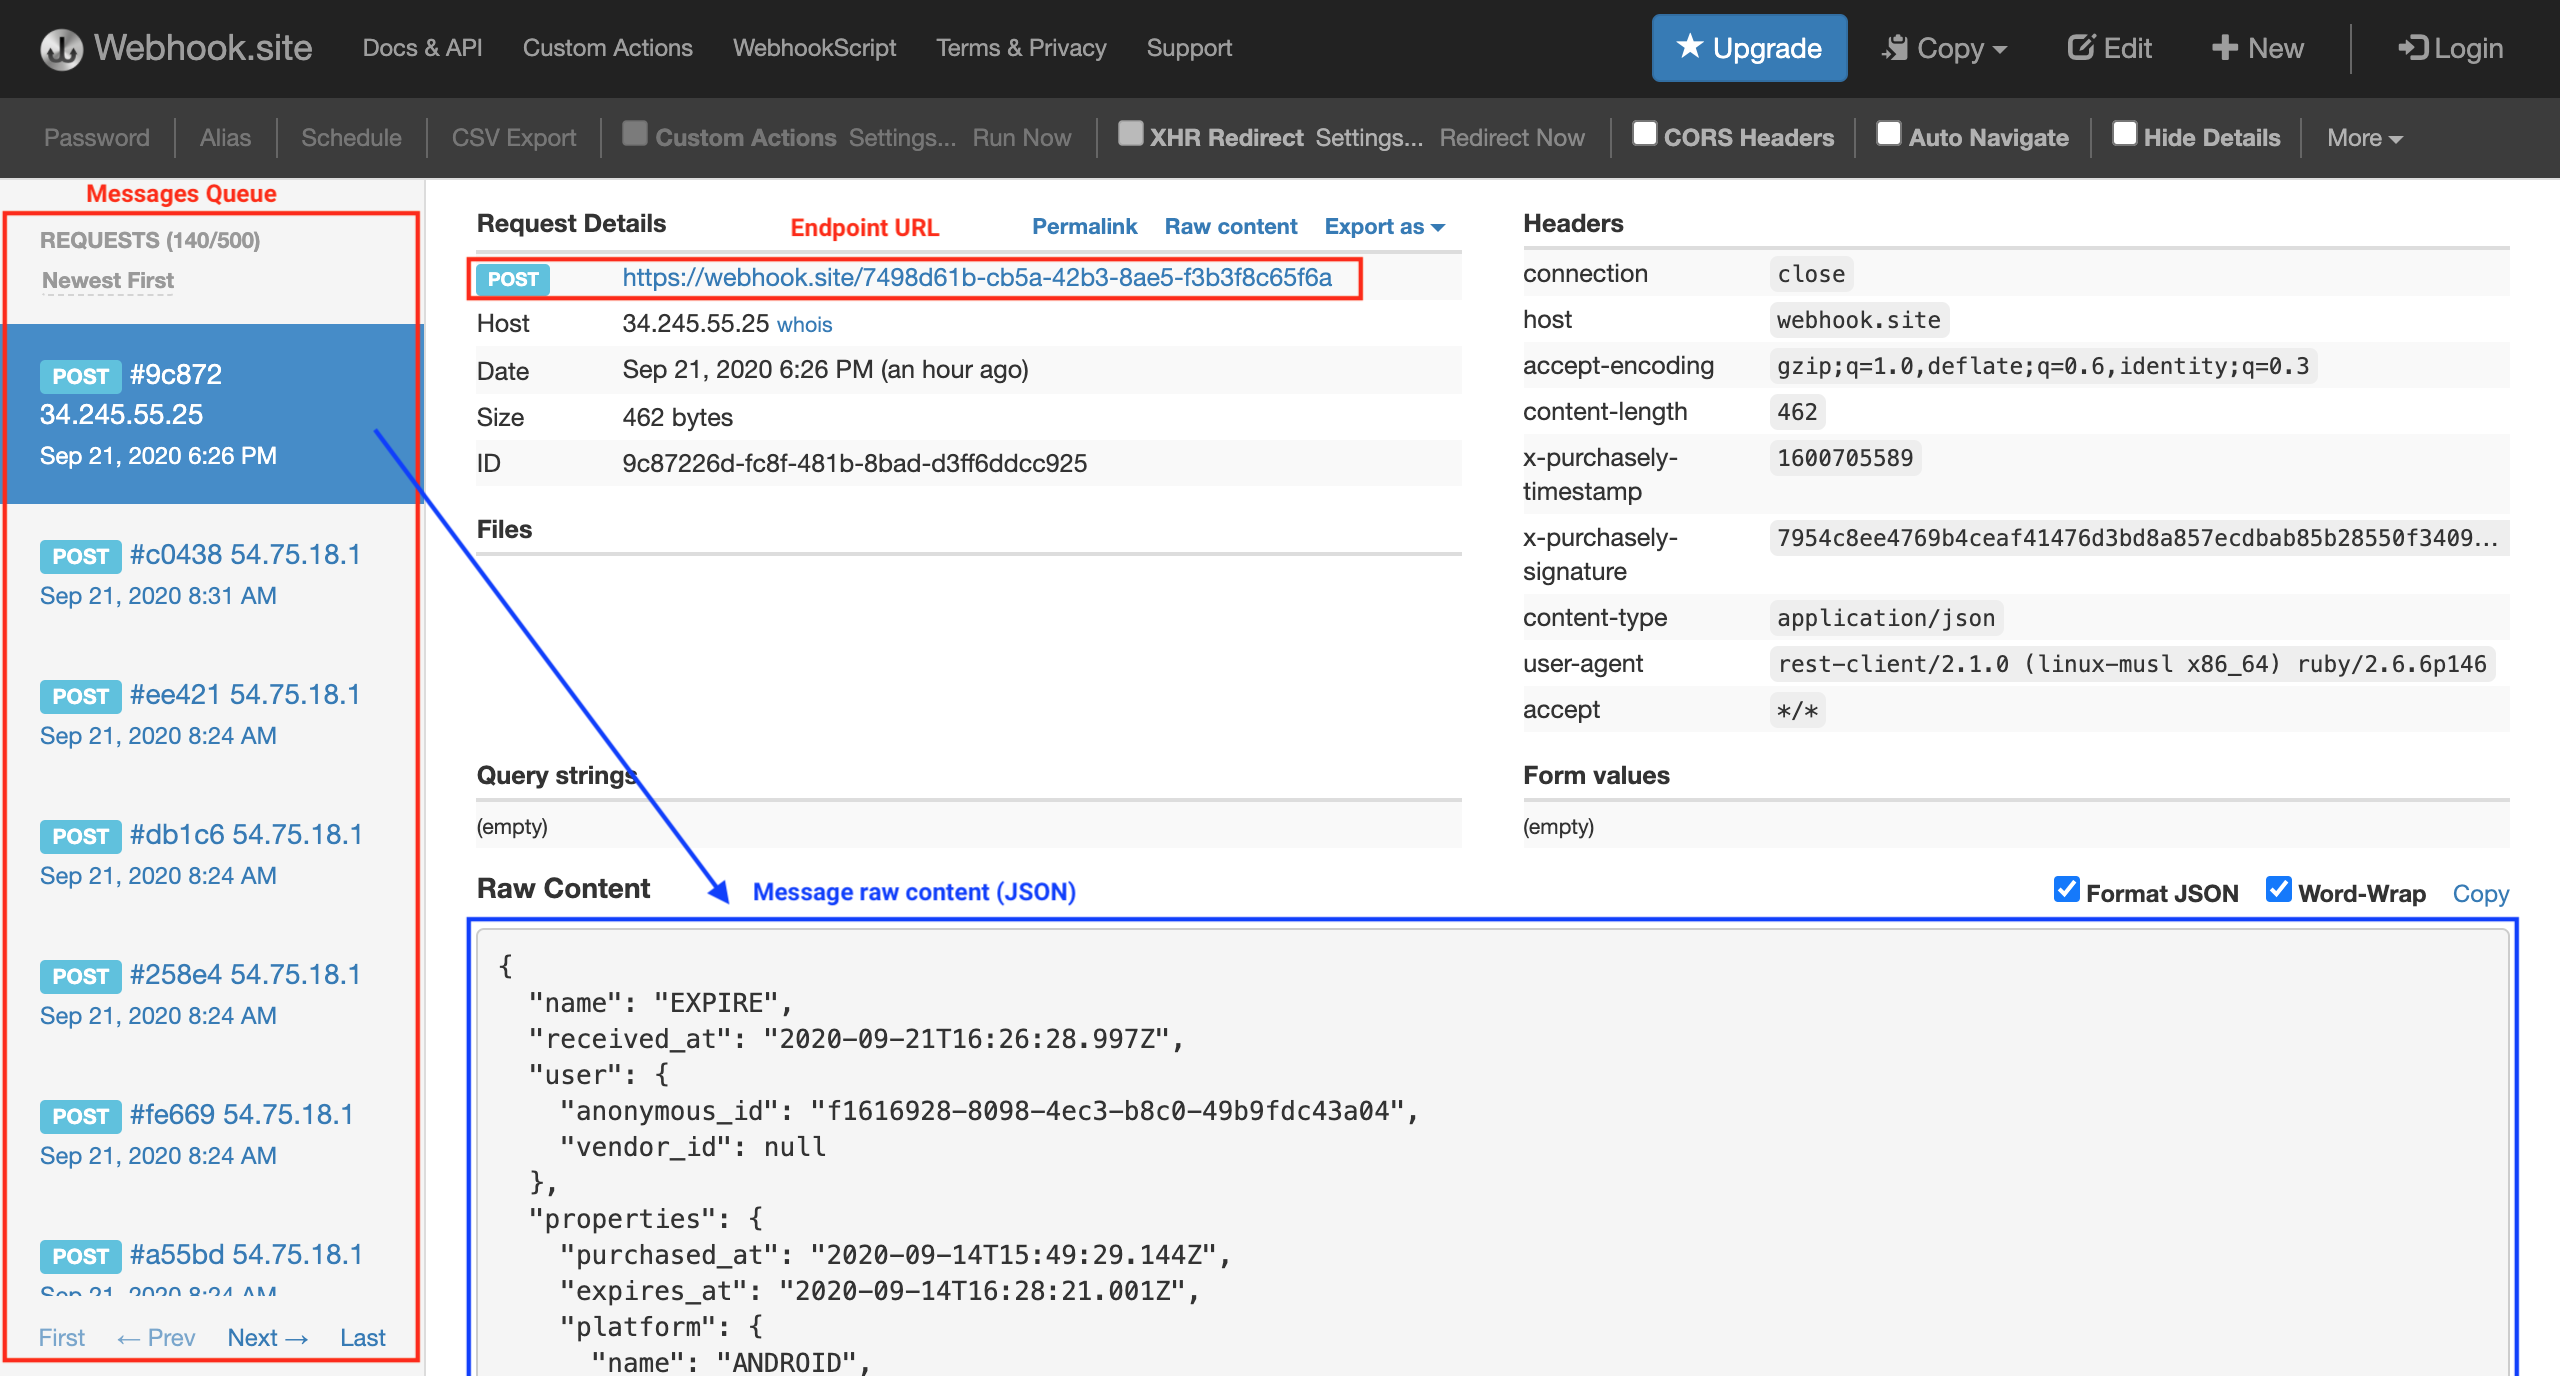Click the Edit pencil button
Image resolution: width=2560 pixels, height=1376 pixels.
pyautogui.click(x=2110, y=48)
